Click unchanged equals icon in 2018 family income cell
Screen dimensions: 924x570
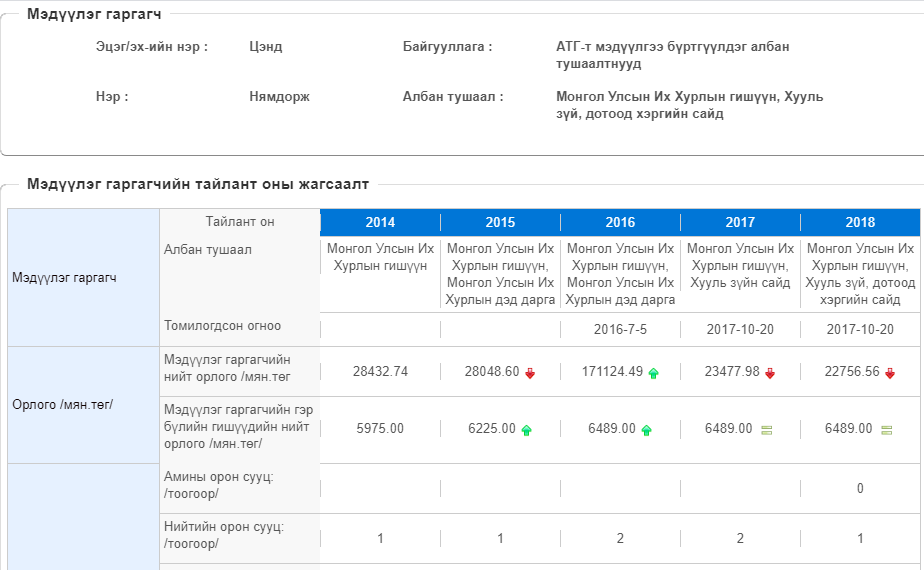point(886,430)
